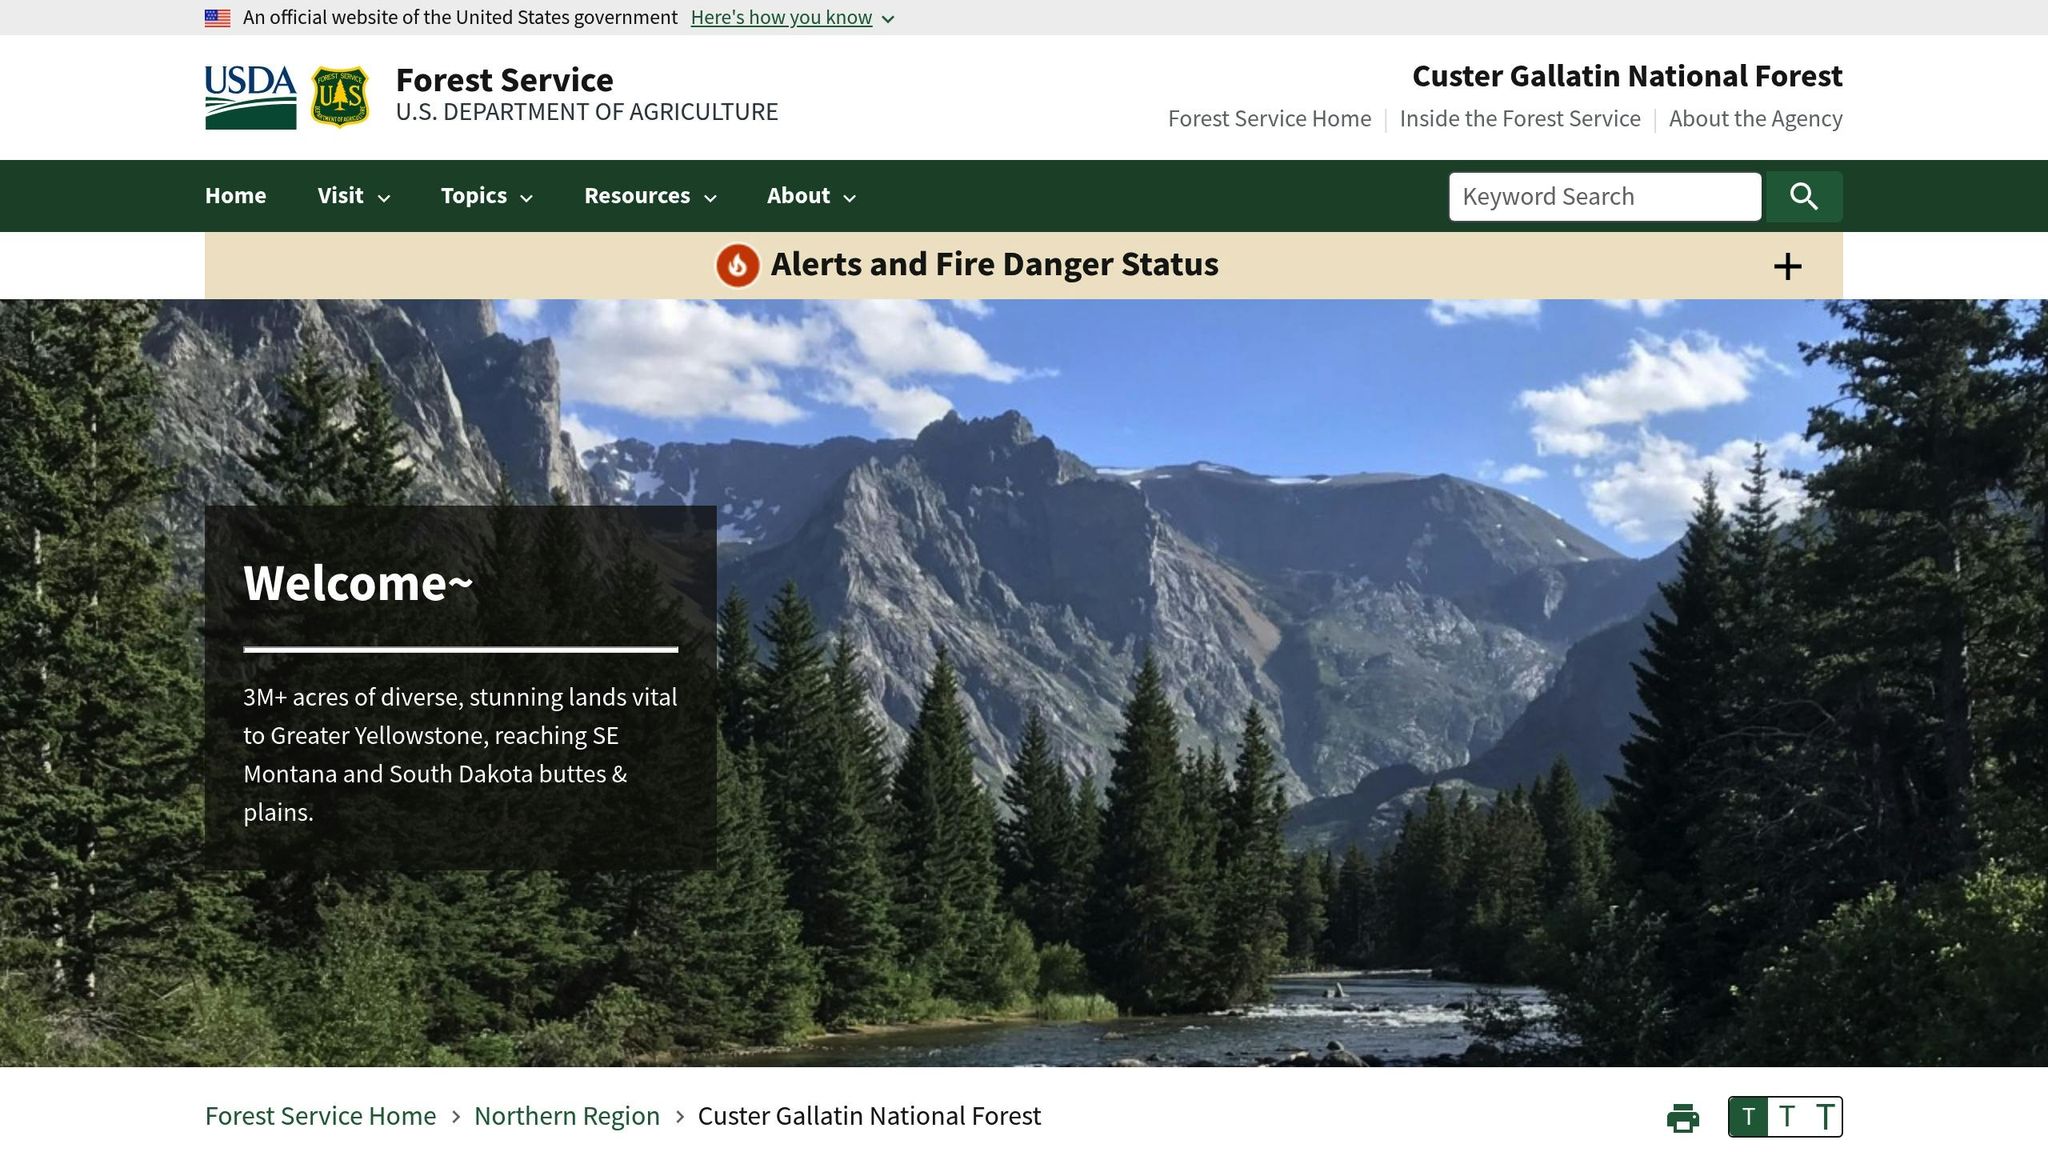Click the magnifying glass search button
The height and width of the screenshot is (1152, 2048).
click(1804, 196)
